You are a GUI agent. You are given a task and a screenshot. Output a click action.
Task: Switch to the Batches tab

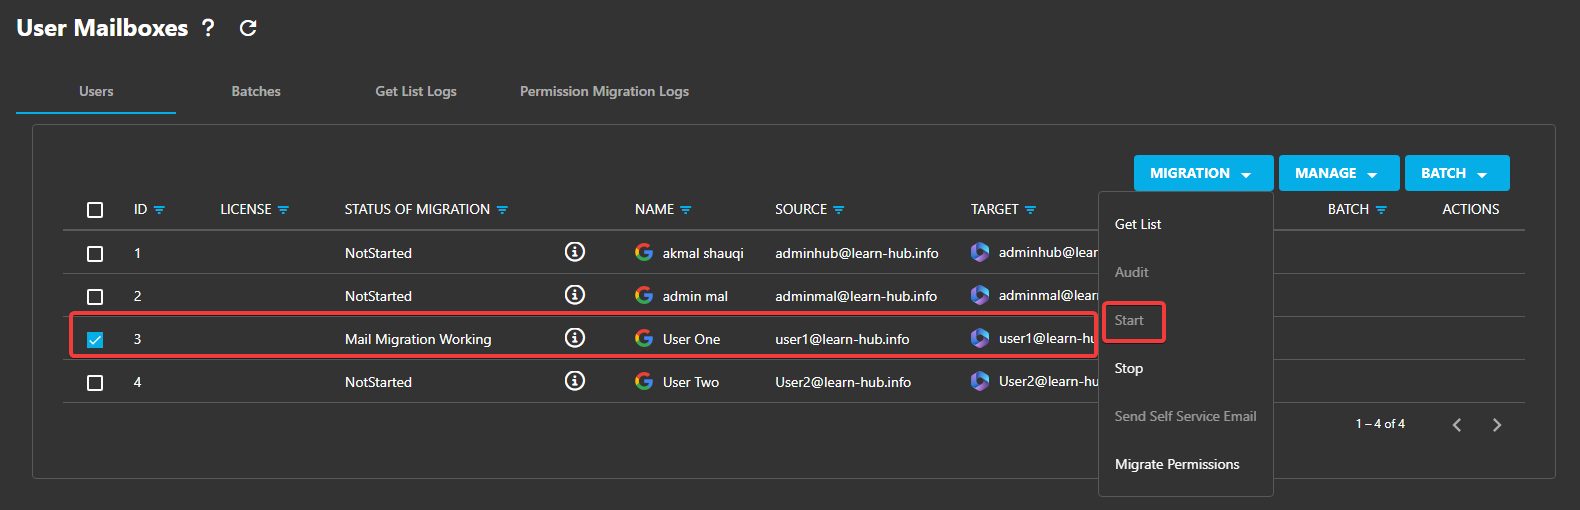click(x=256, y=91)
